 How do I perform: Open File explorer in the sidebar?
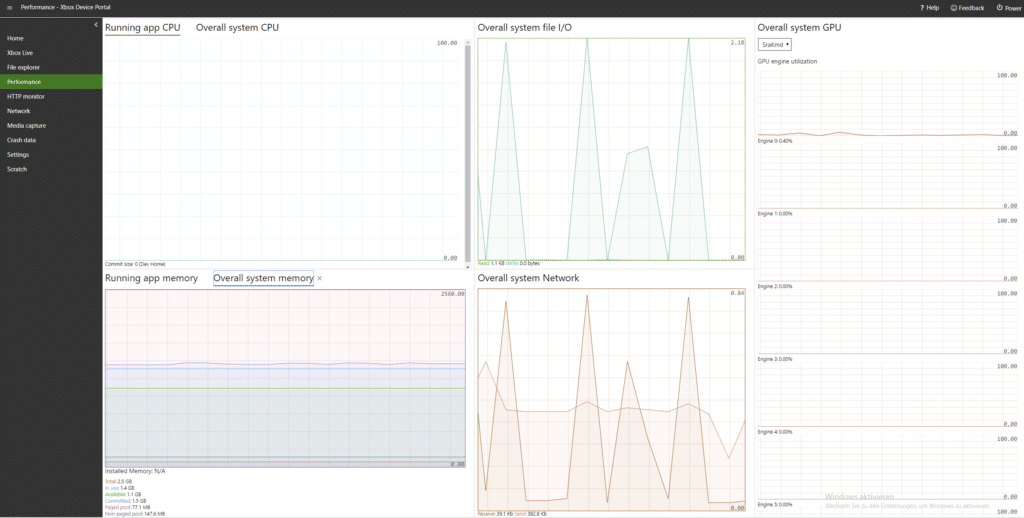coord(51,67)
